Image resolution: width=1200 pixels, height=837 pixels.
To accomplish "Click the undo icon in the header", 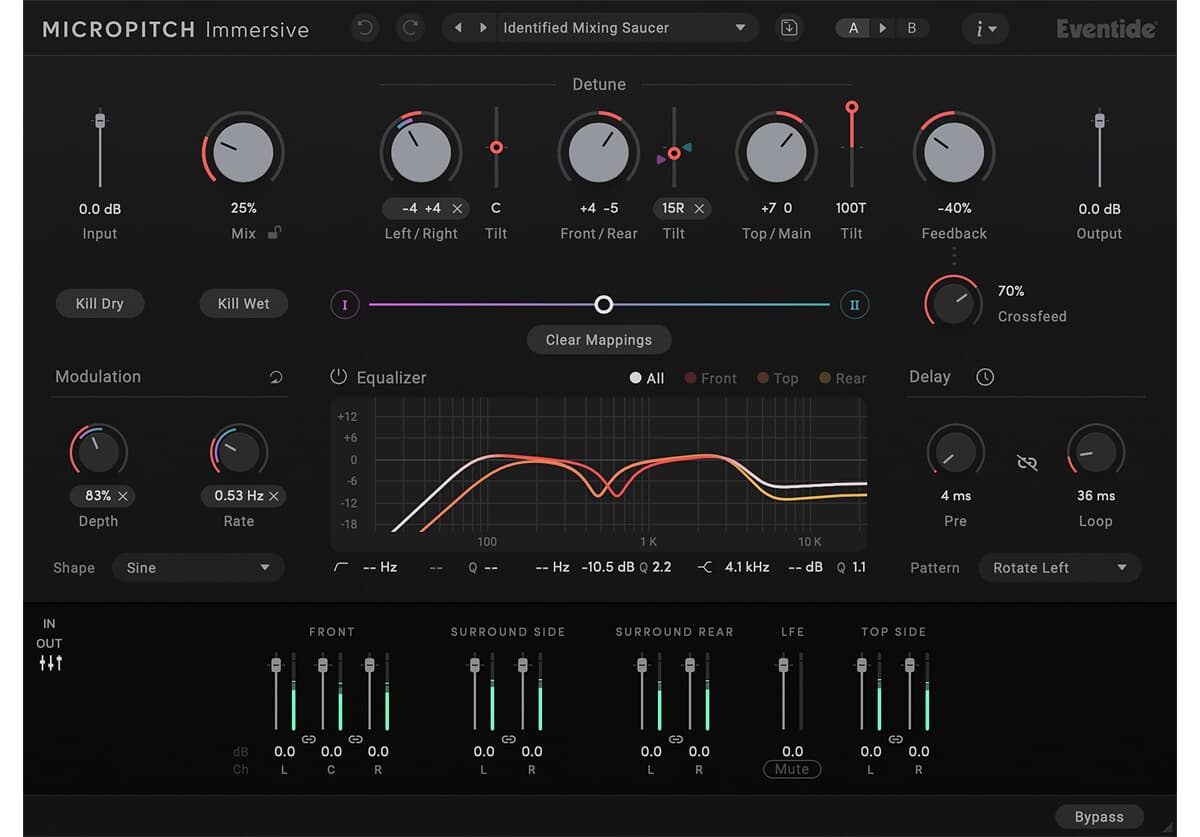I will click(365, 28).
